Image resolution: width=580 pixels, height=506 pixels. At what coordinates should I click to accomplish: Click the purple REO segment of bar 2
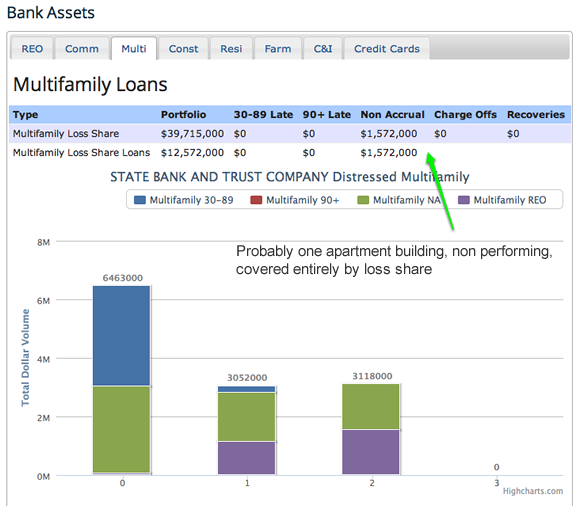coord(371,452)
